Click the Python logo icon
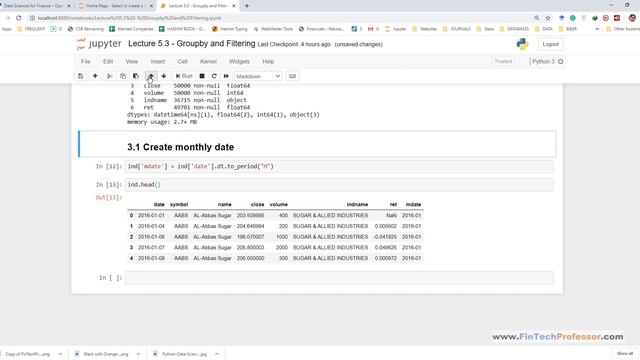Viewport: 640px width, 360px height. (x=522, y=44)
